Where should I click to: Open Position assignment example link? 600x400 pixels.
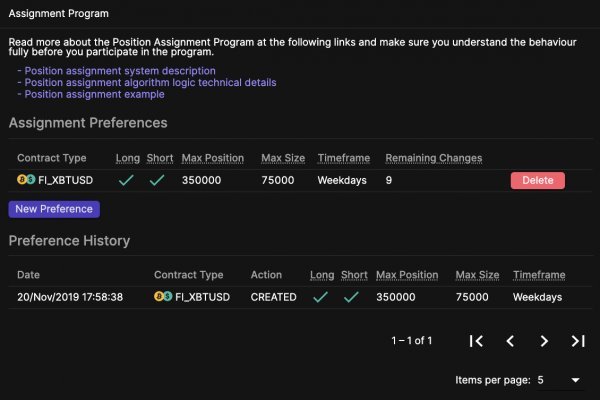[94, 95]
